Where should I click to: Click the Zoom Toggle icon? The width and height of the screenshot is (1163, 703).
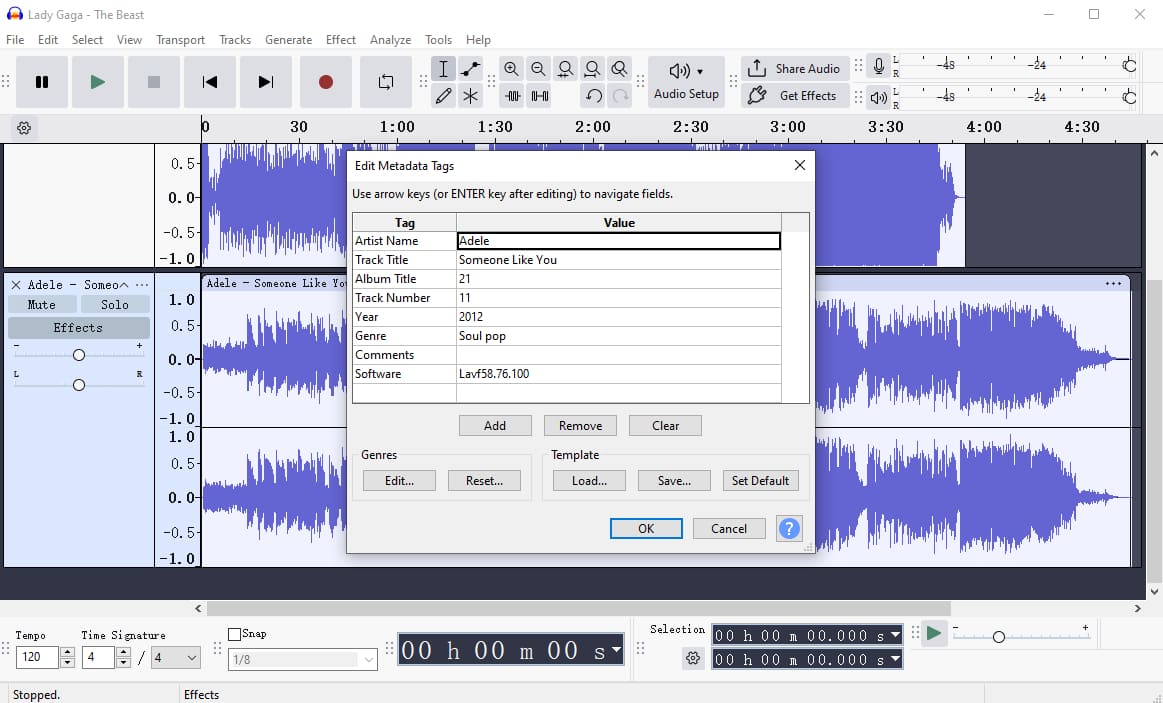[x=619, y=69]
